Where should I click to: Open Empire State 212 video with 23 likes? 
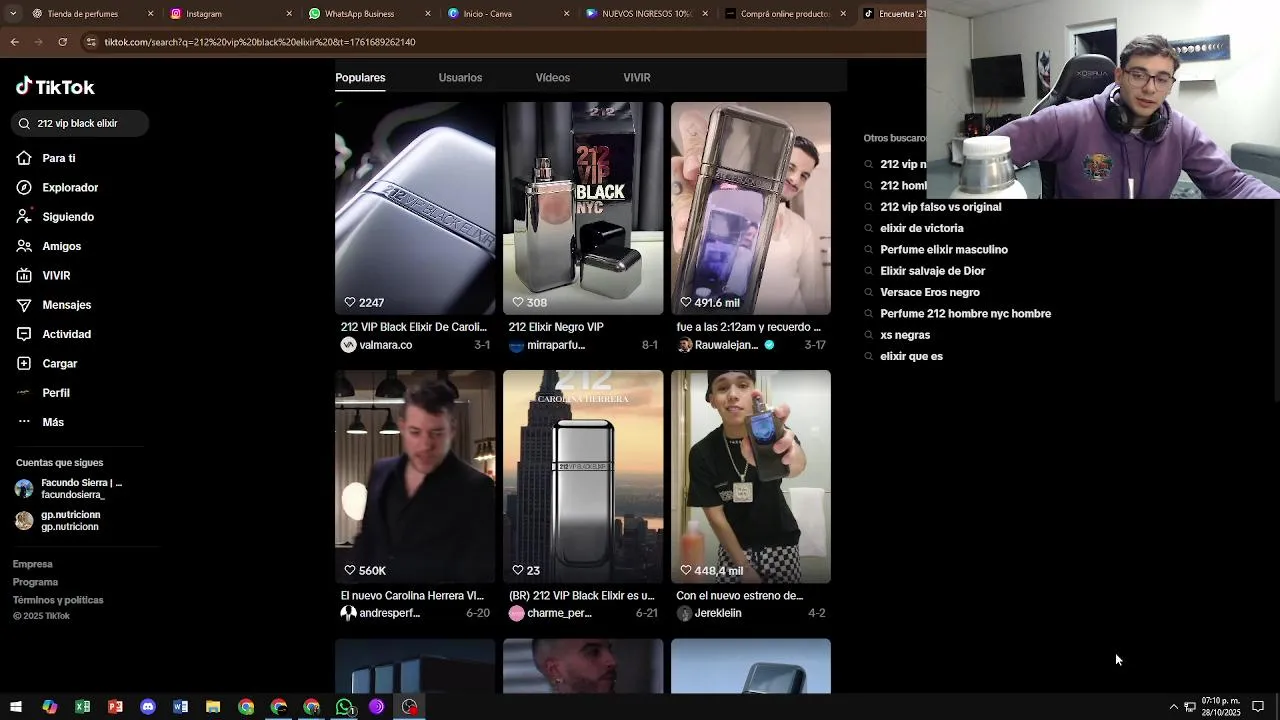pyautogui.click(x=583, y=476)
